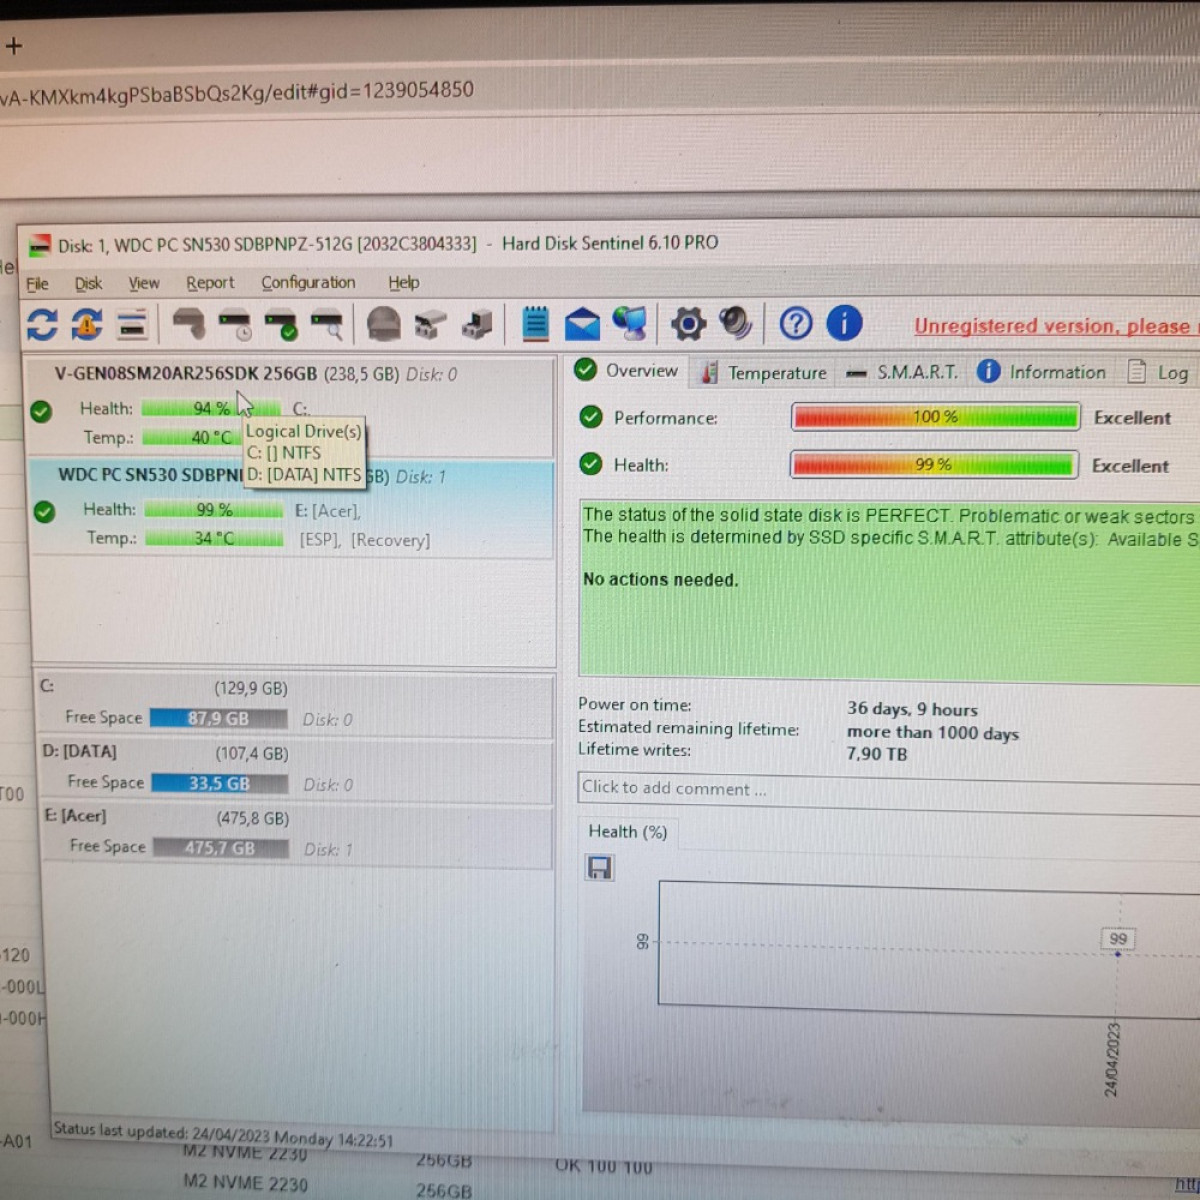
Task: Select WDC PC SN530 disk entry
Action: click(292, 508)
